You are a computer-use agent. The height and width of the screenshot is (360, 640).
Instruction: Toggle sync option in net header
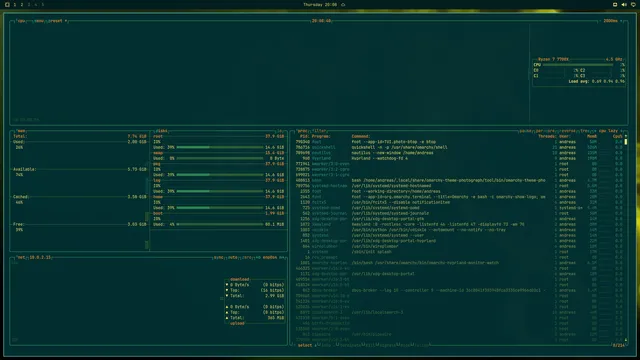[219, 258]
